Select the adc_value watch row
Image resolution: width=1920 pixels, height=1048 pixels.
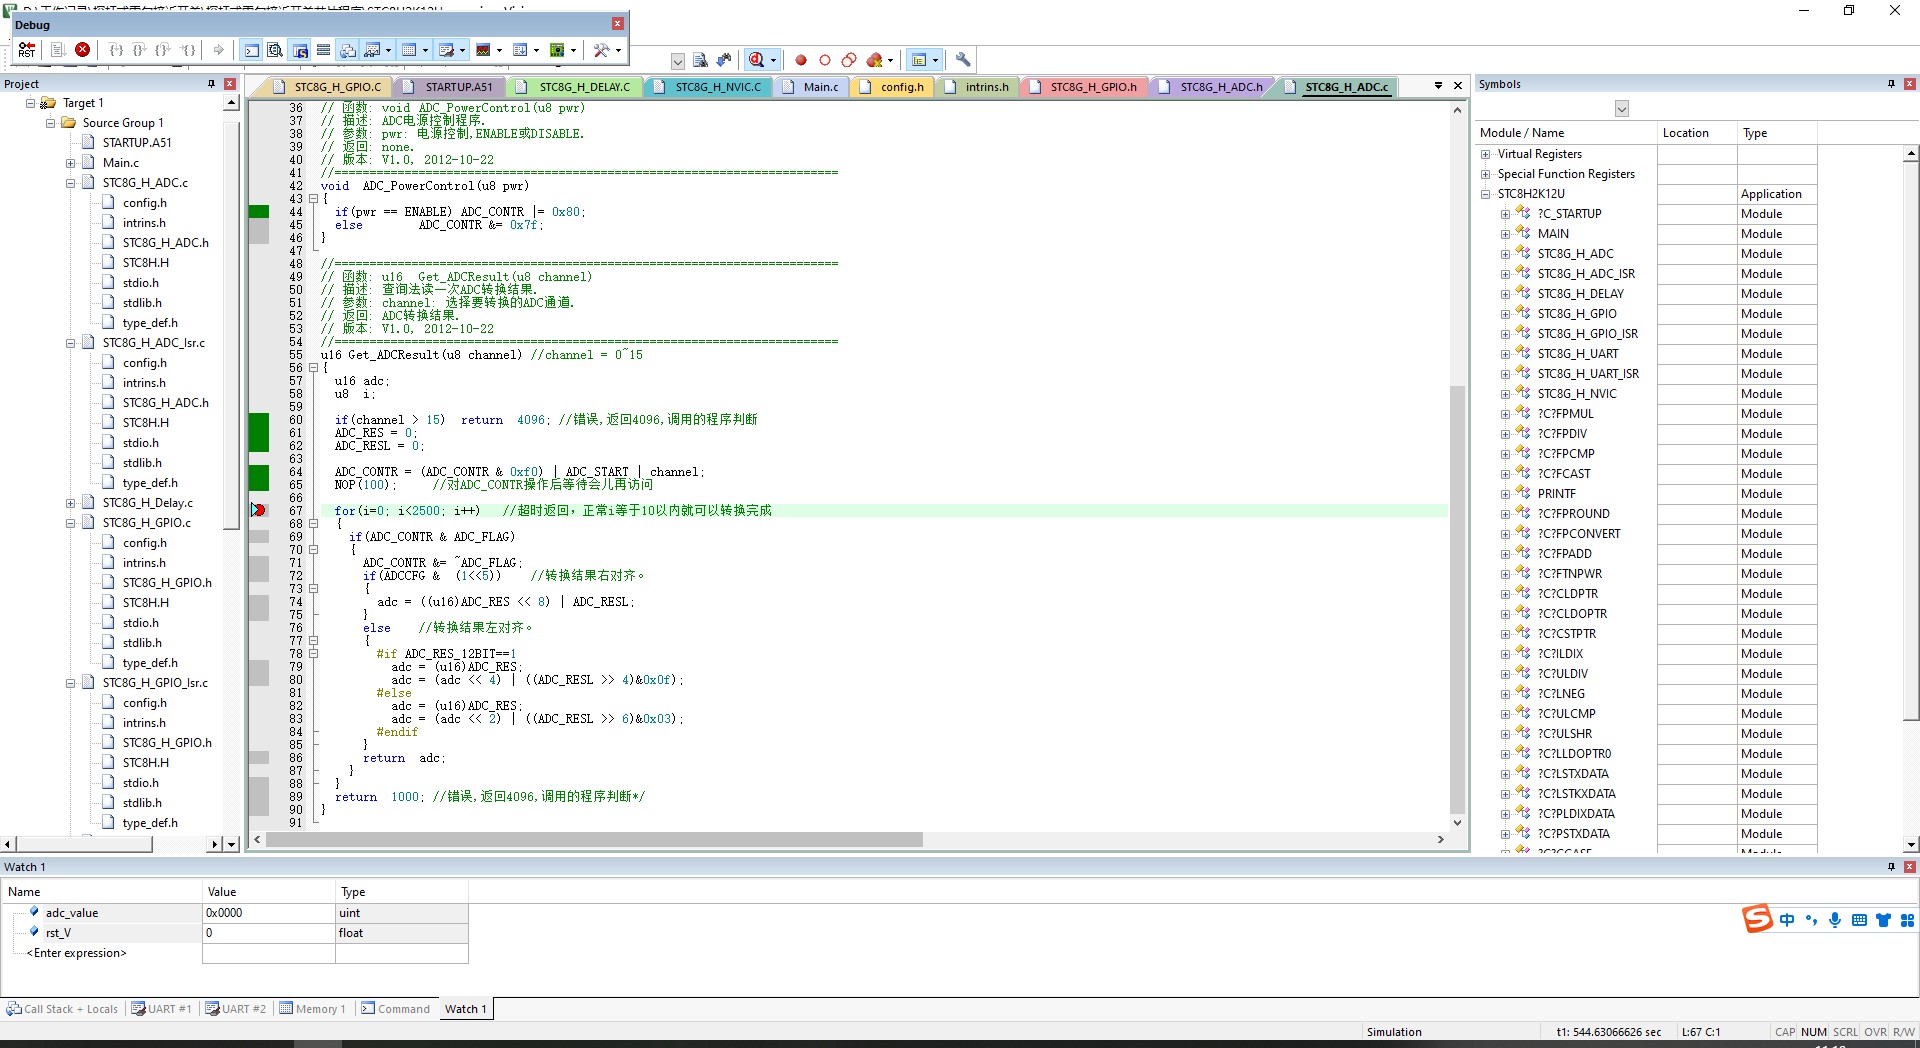point(235,913)
